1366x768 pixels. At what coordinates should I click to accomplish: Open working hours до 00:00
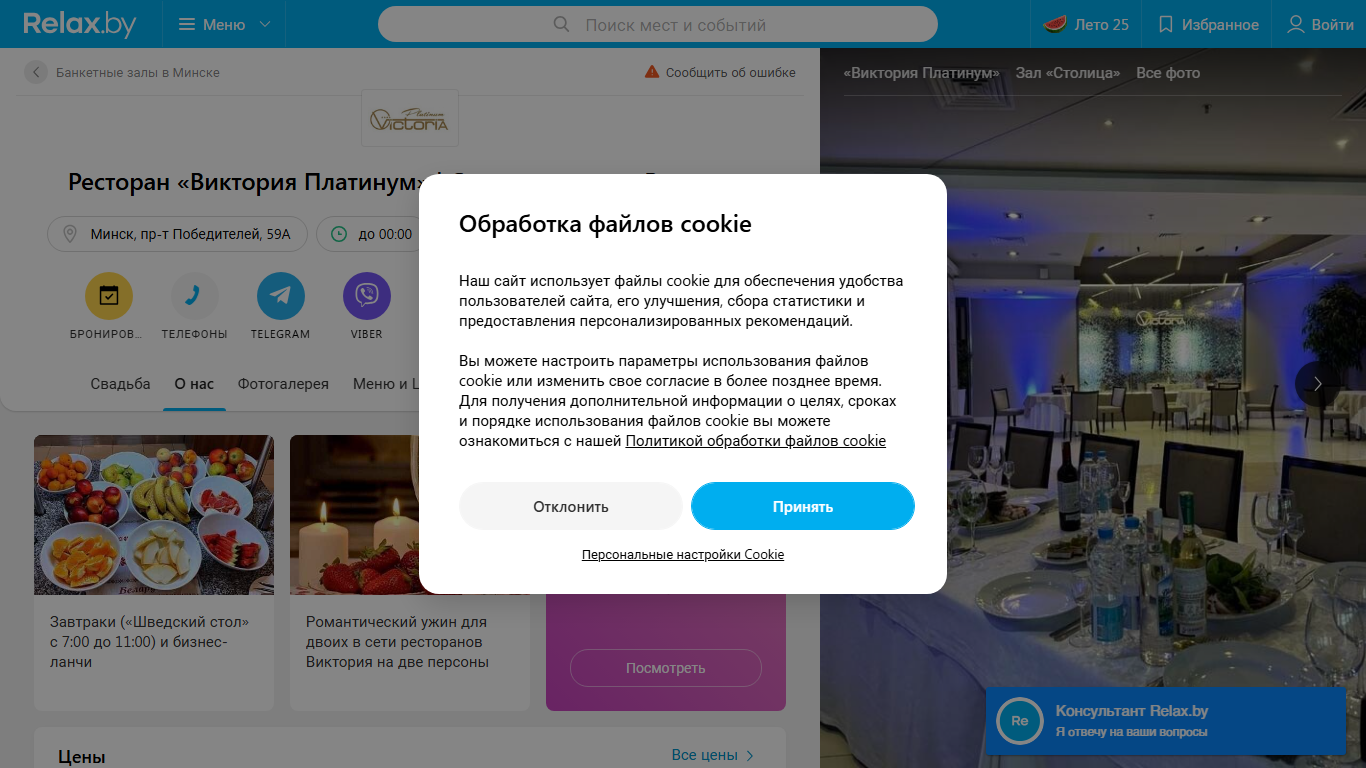(372, 234)
